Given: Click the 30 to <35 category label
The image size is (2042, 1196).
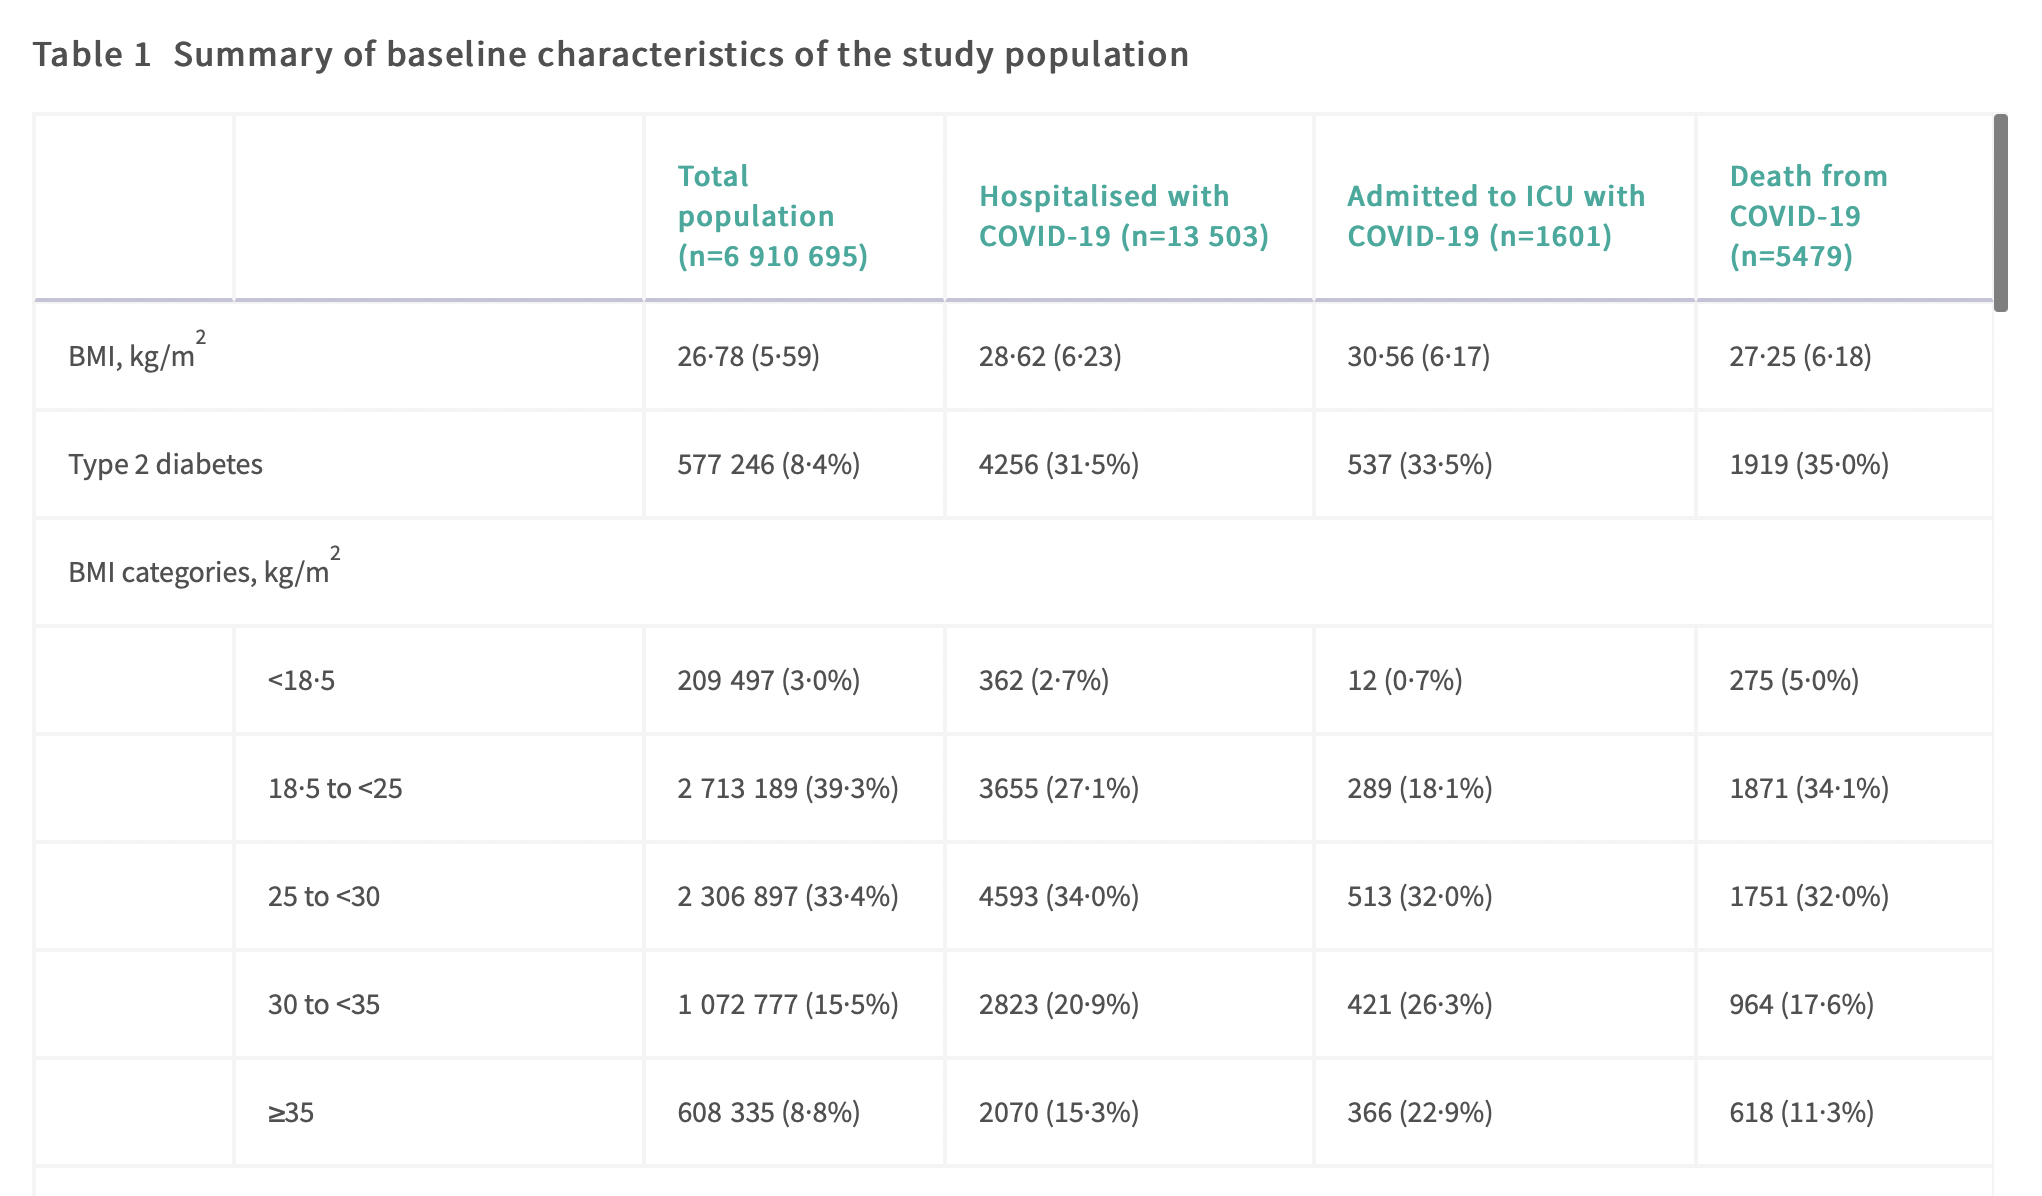Looking at the screenshot, I should (x=324, y=1005).
